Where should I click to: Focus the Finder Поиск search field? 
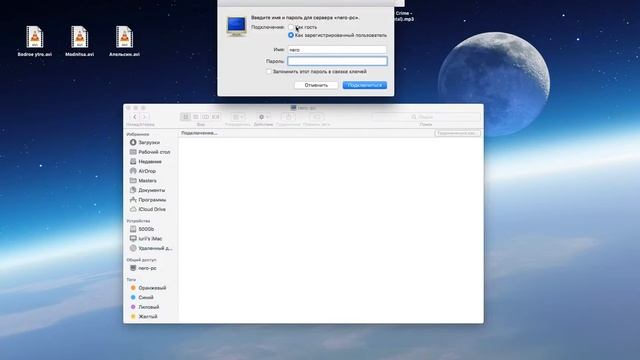426,117
